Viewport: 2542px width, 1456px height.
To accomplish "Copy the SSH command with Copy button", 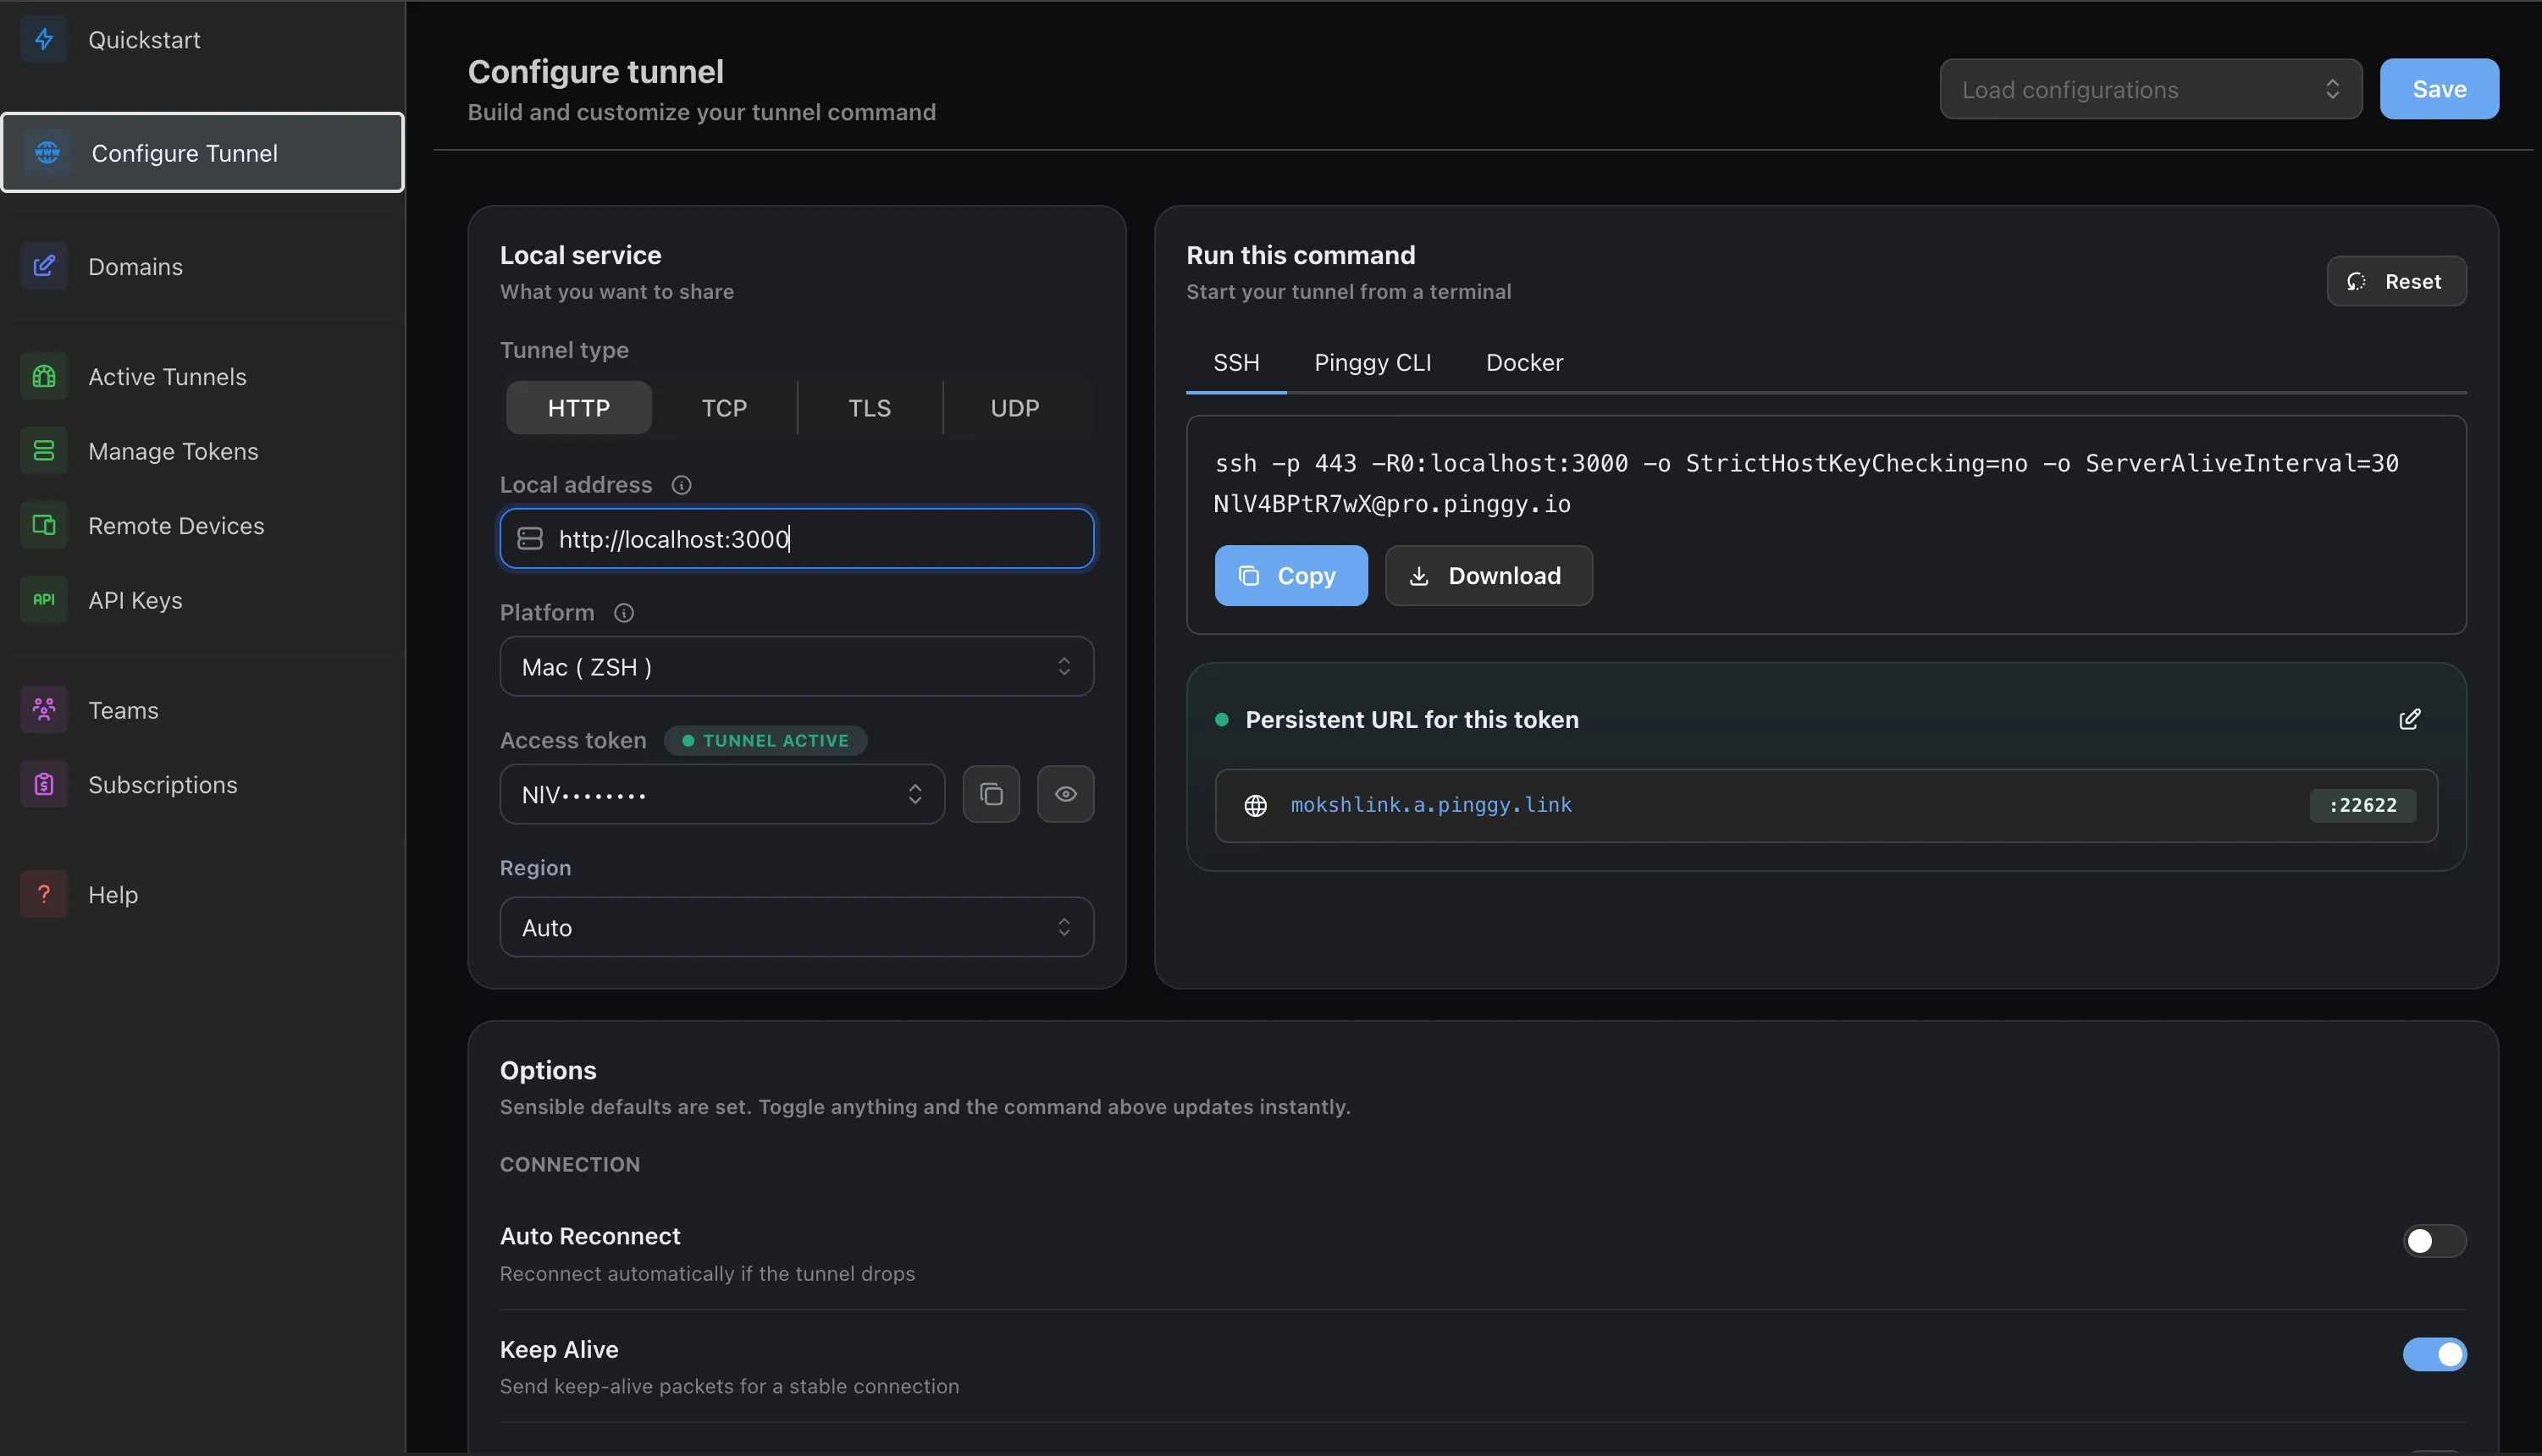I will (1290, 576).
